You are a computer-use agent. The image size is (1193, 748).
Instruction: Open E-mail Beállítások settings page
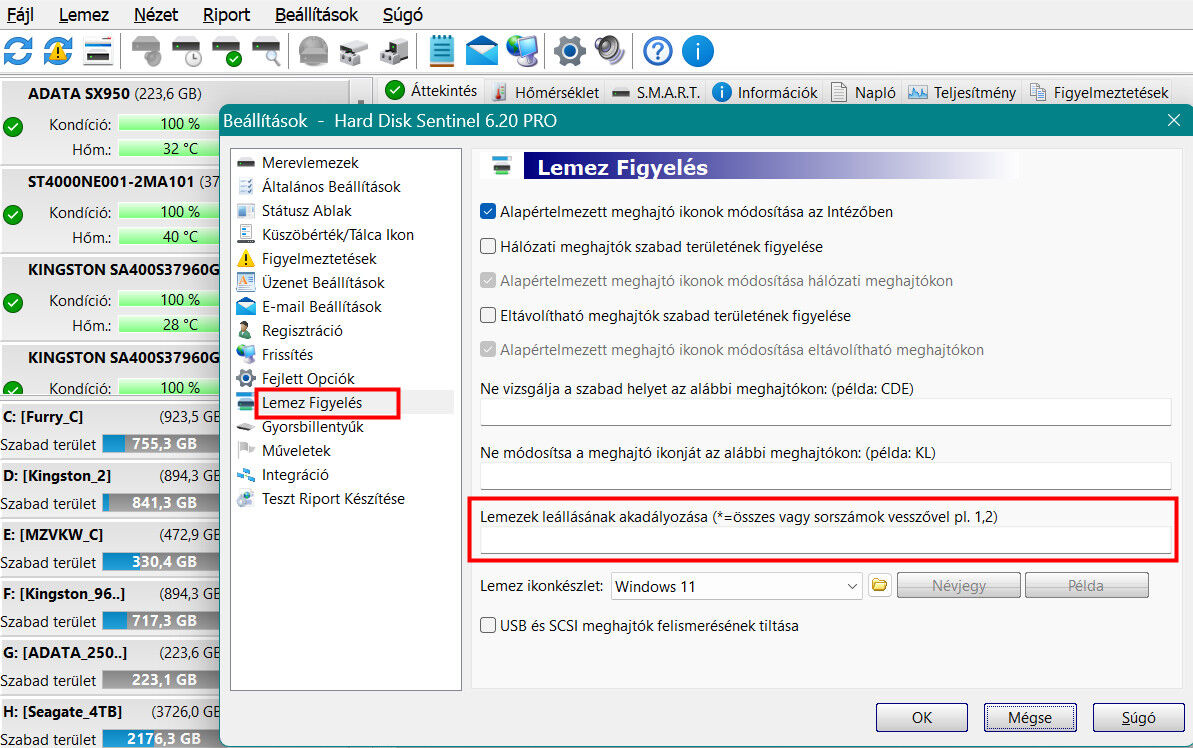point(322,307)
